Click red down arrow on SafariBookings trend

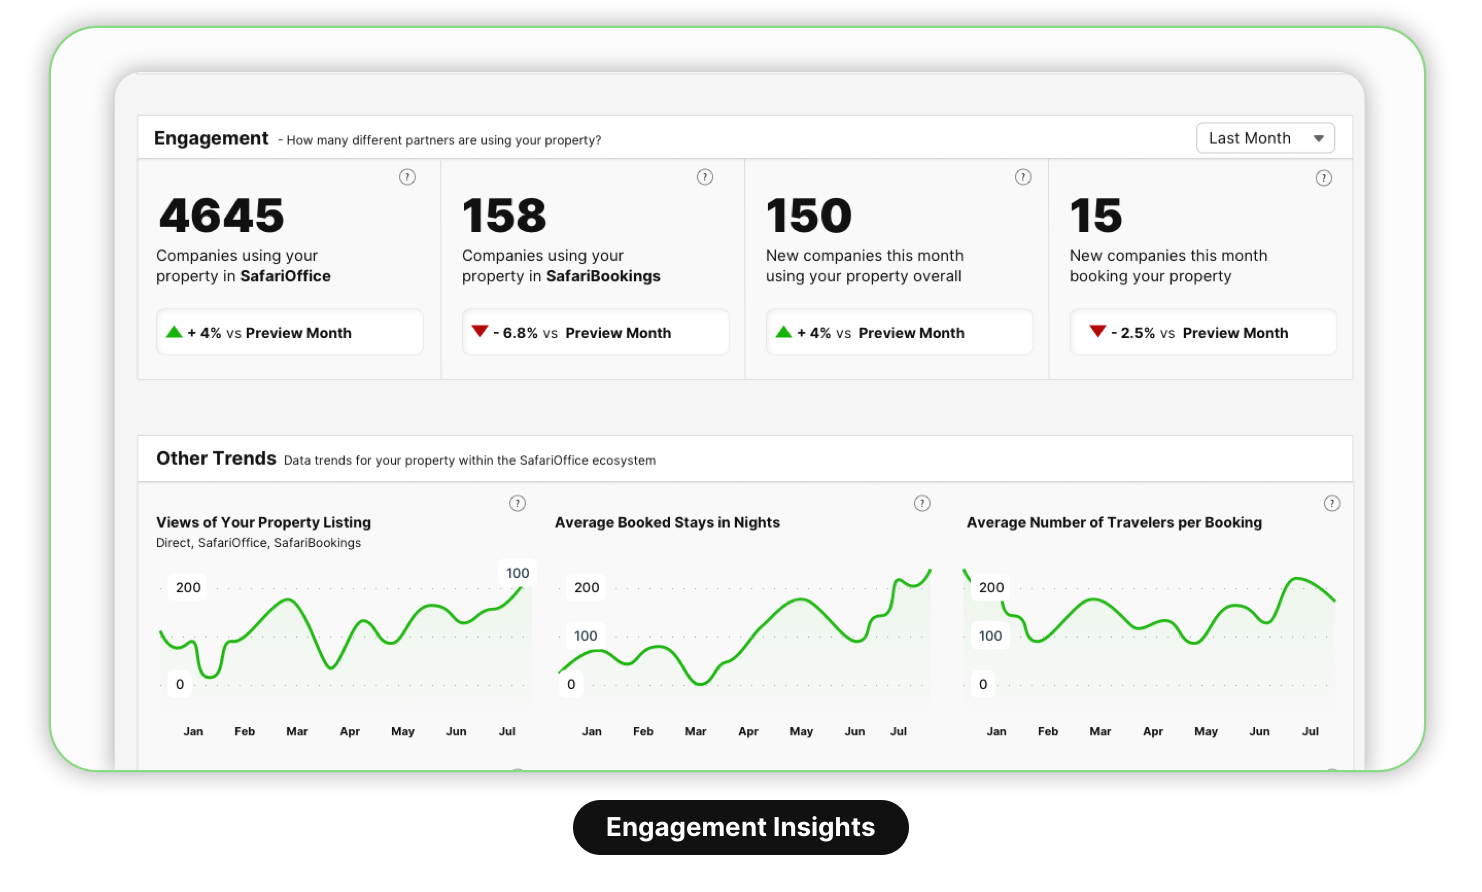click(x=480, y=332)
